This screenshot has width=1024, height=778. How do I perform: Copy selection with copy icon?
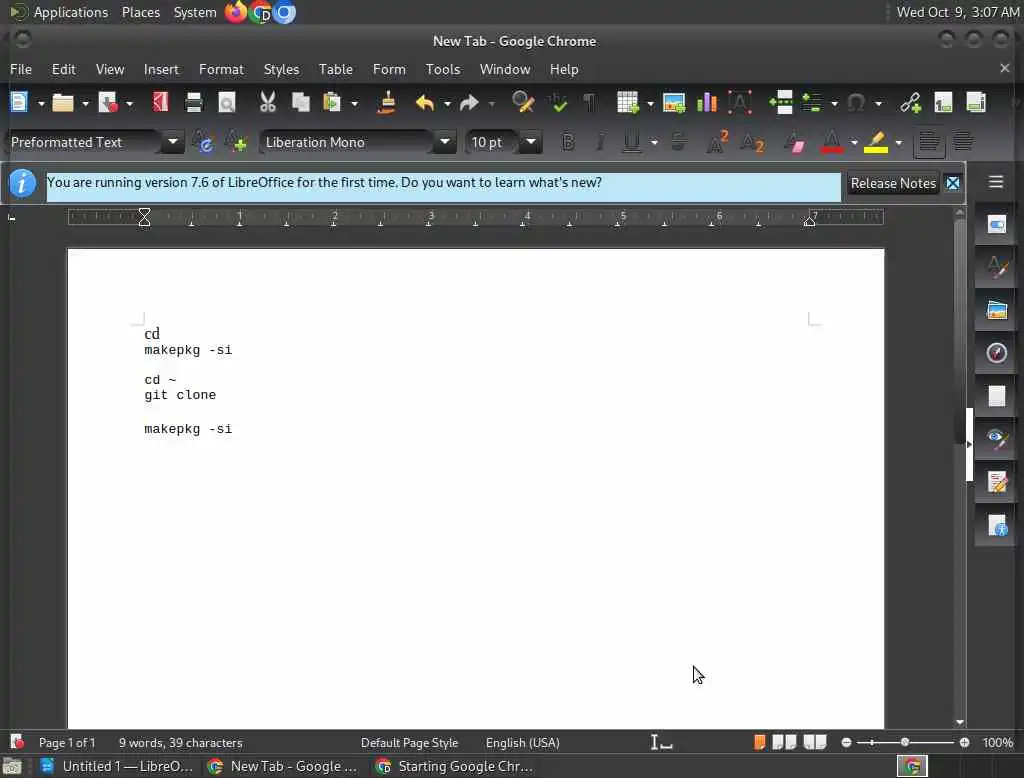point(300,103)
